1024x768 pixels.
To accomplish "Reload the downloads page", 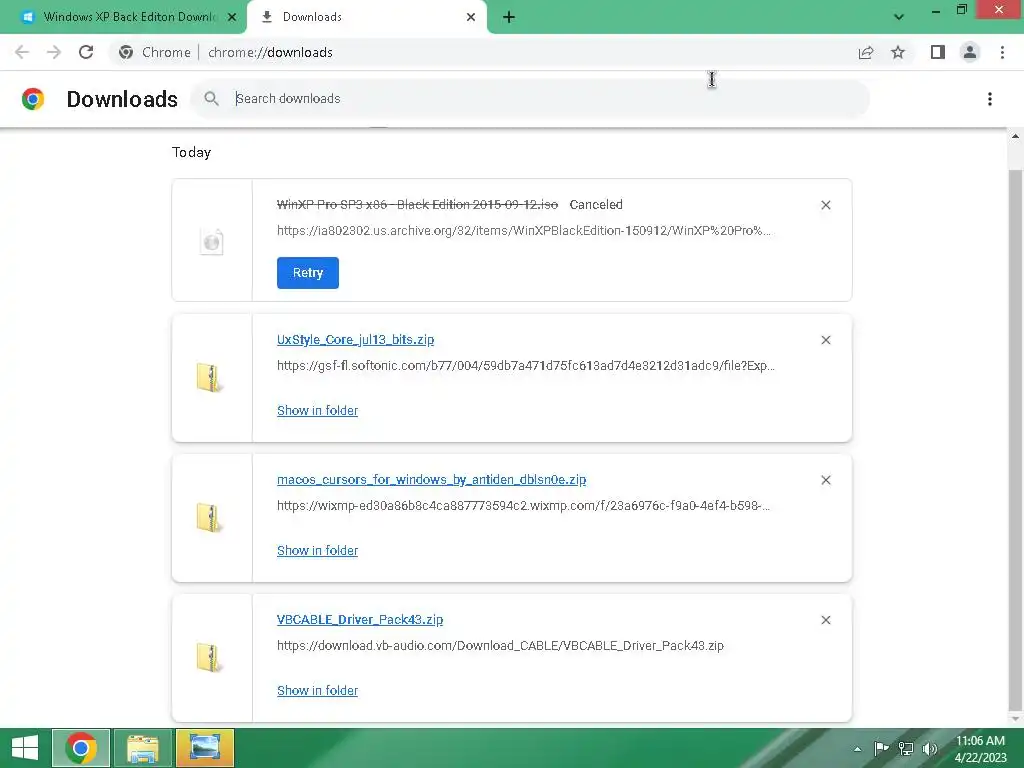I will pyautogui.click(x=86, y=52).
